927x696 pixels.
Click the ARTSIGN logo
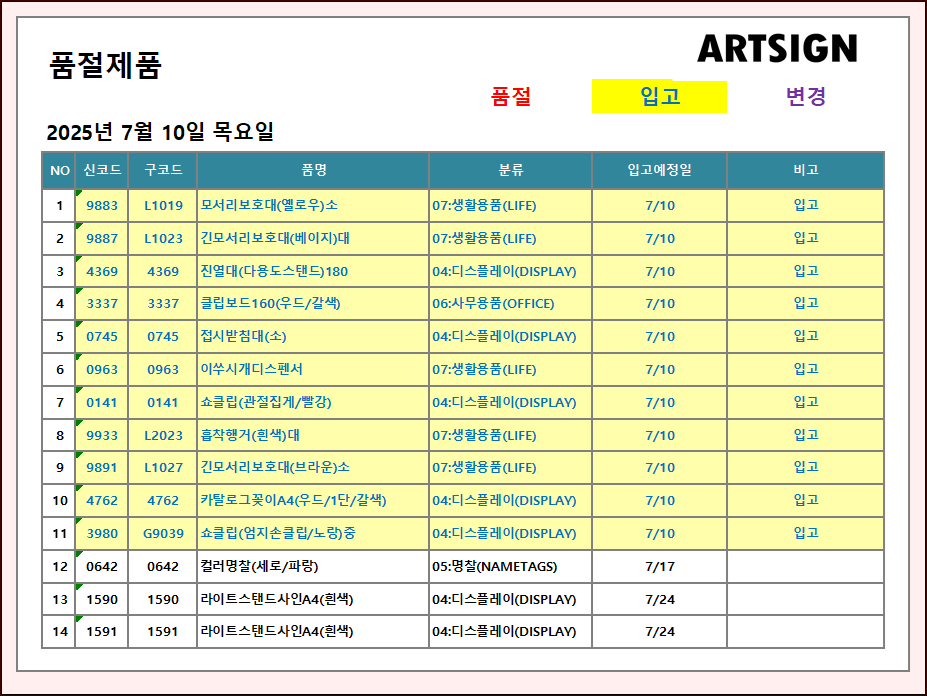pyautogui.click(x=776, y=48)
